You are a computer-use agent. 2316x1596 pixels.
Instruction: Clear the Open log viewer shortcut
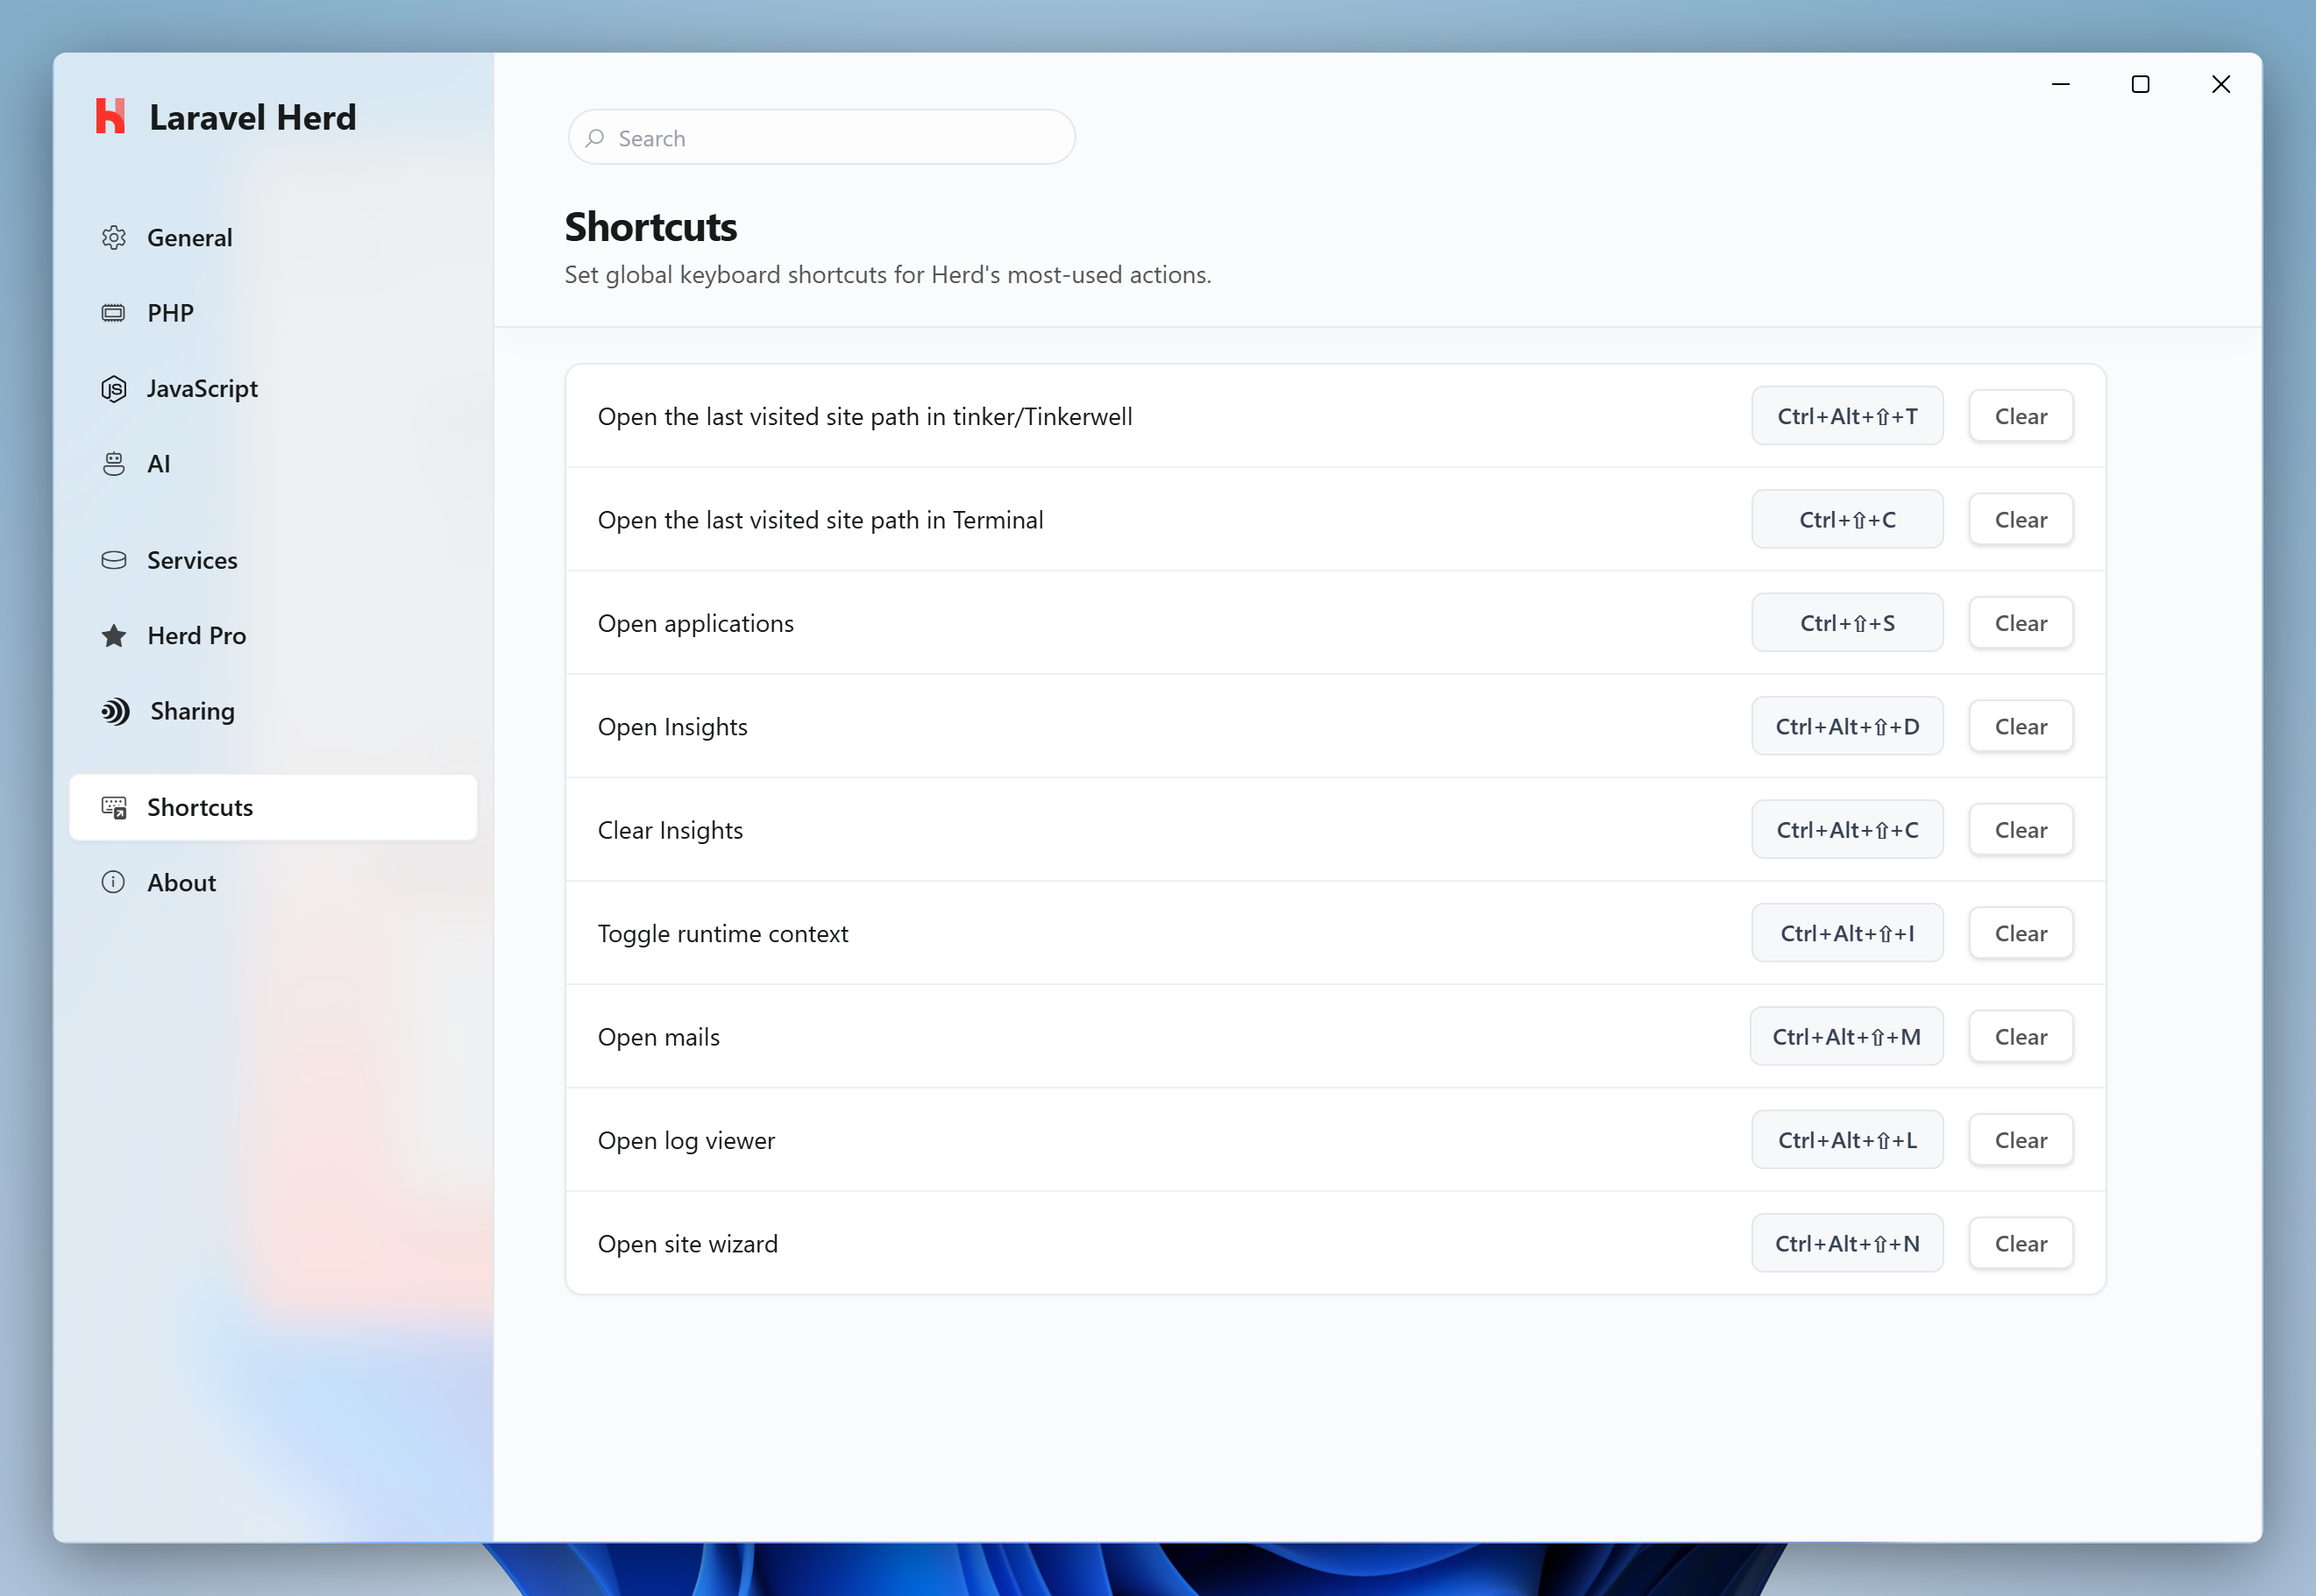(2021, 1140)
